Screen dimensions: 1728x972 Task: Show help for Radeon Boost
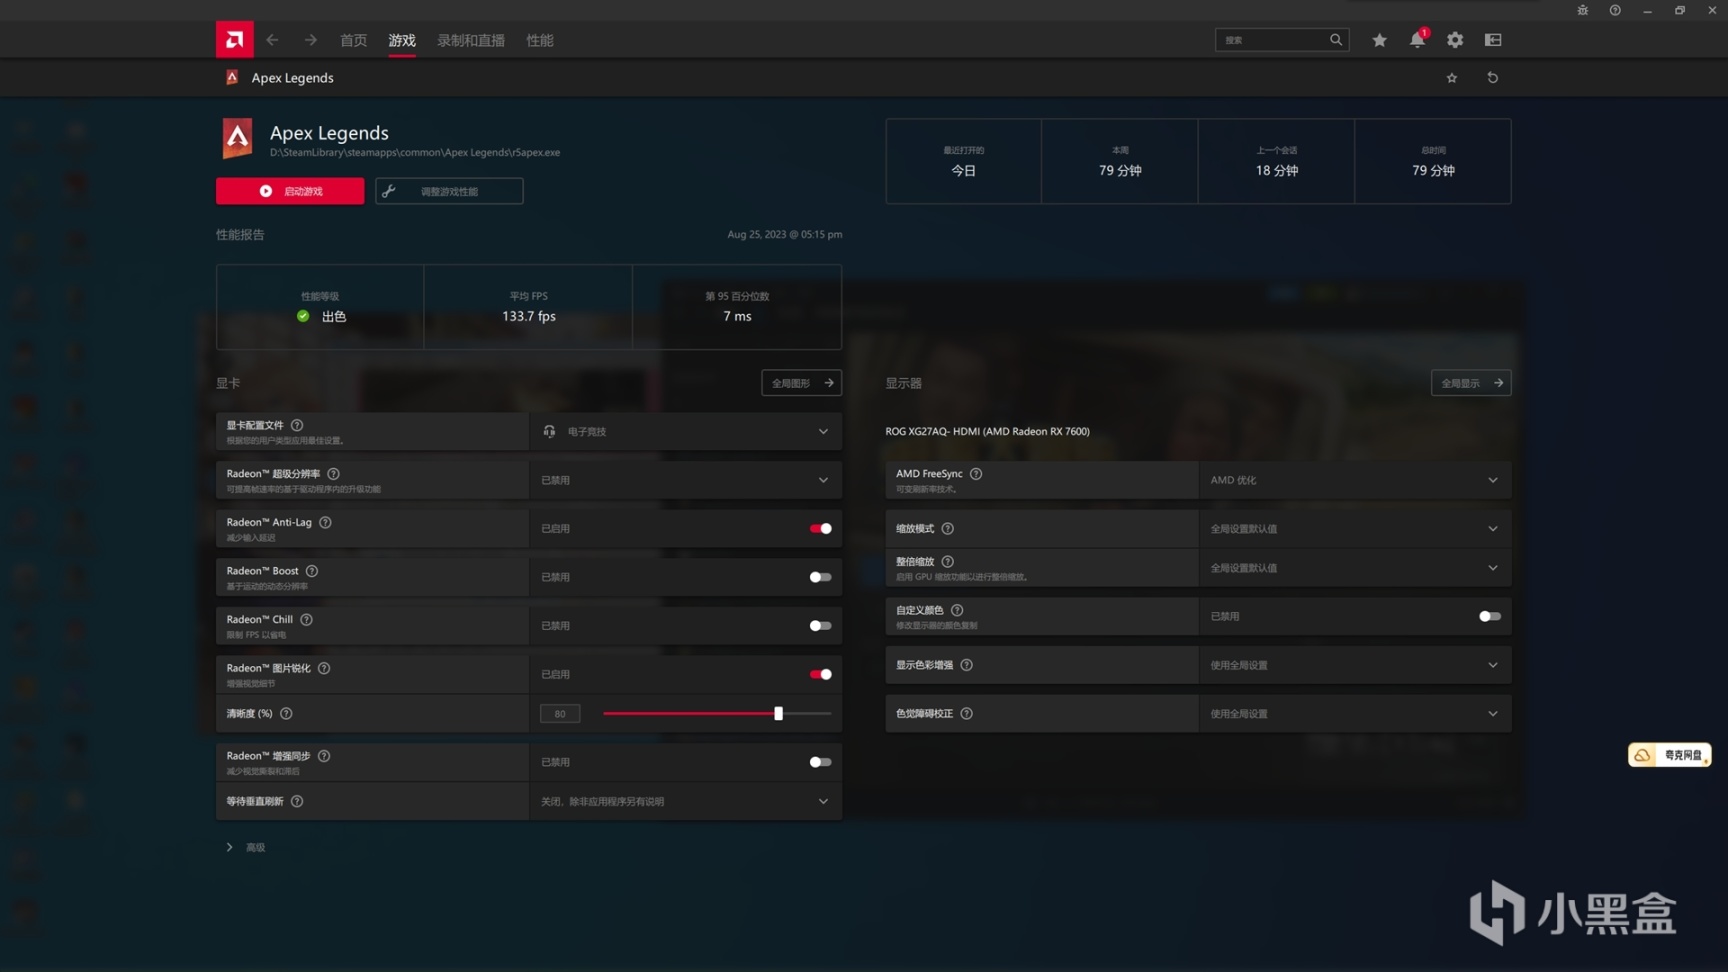tap(312, 571)
